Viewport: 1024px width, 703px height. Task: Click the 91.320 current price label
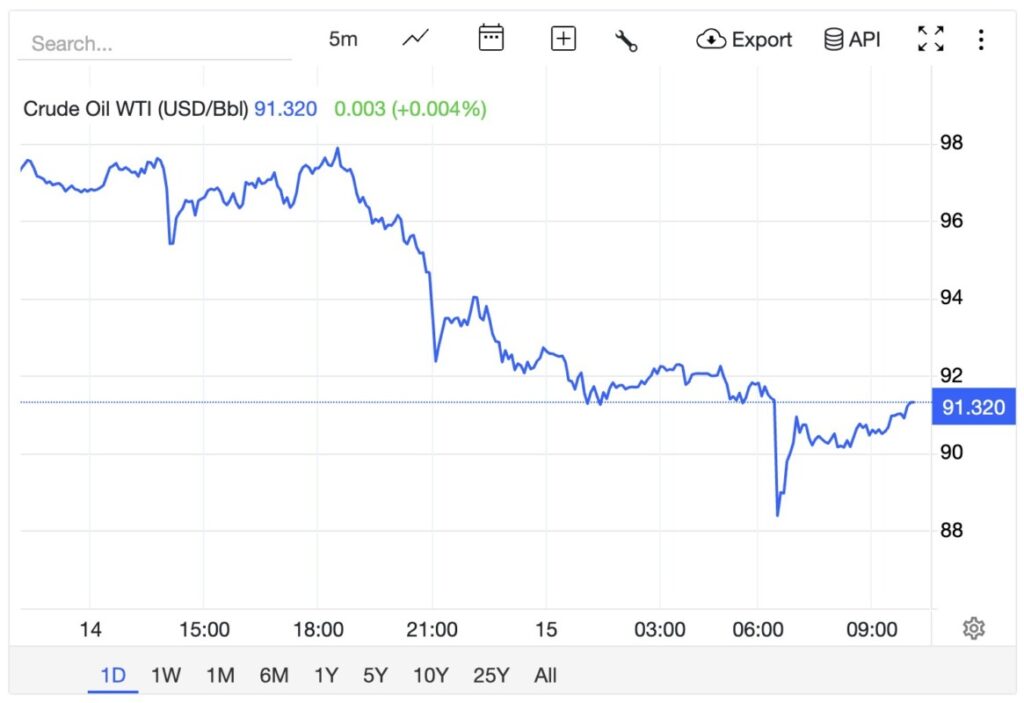coord(973,408)
